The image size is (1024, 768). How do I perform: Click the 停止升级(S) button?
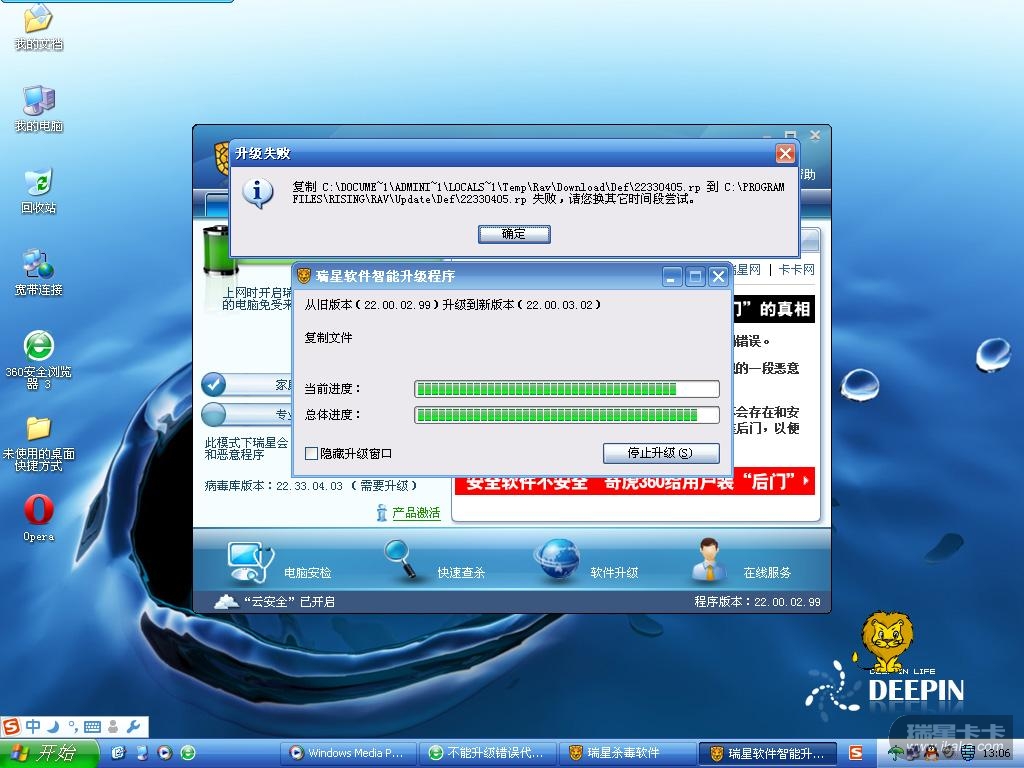[660, 453]
